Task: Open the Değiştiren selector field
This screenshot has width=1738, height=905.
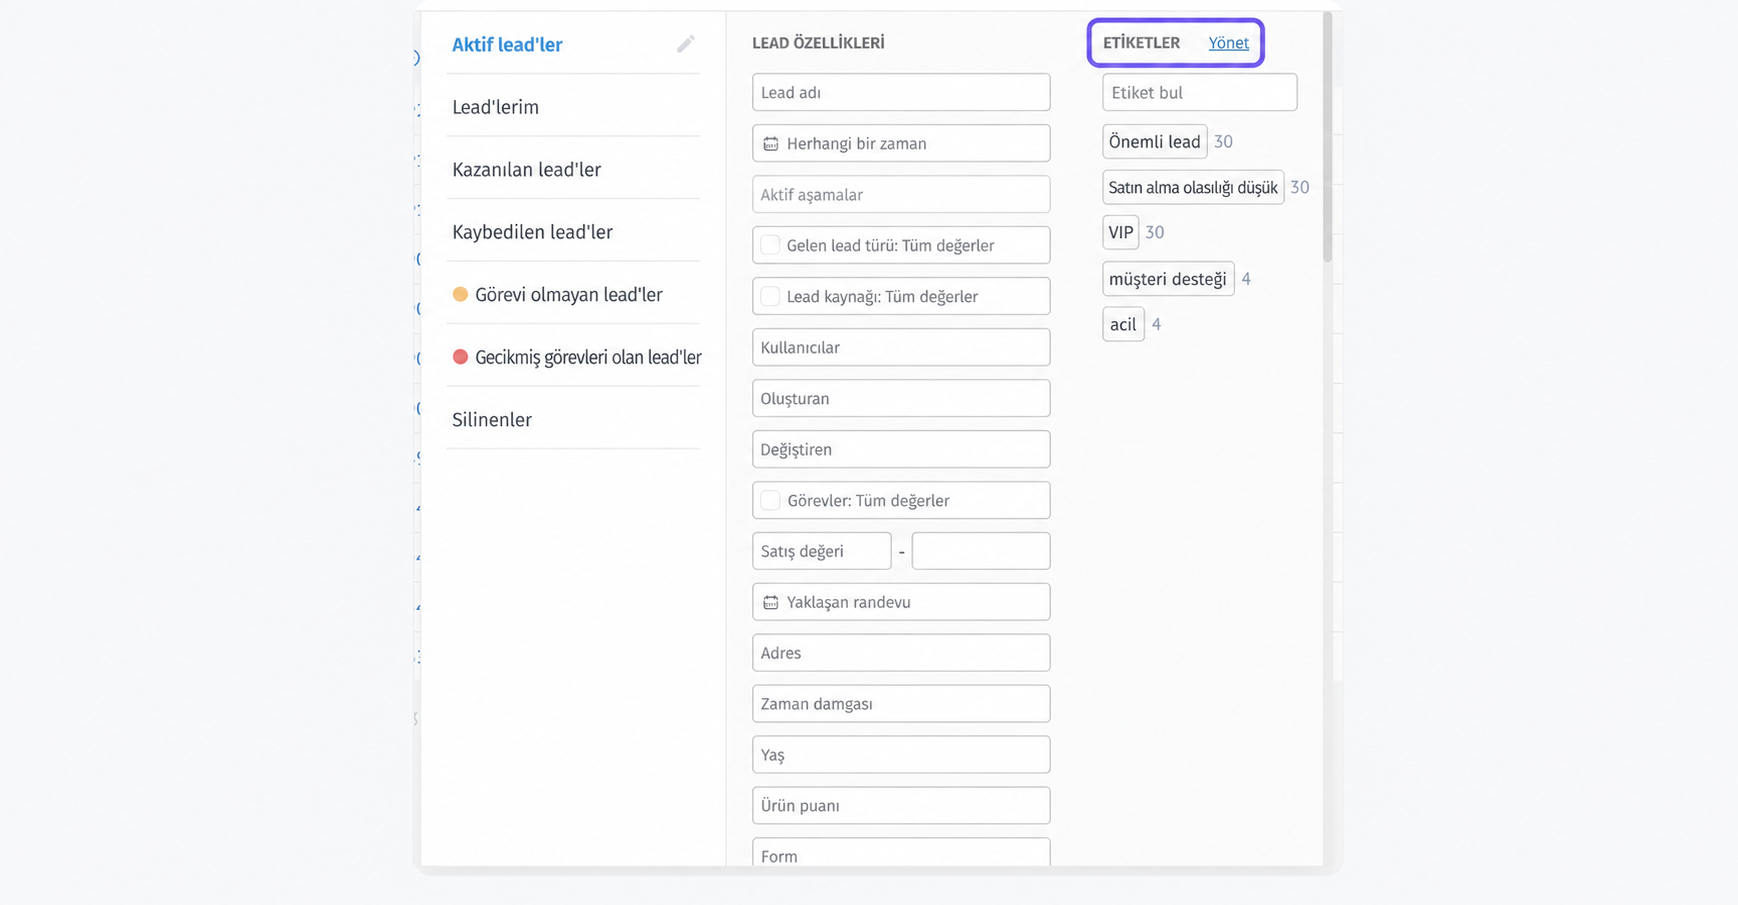Action: 901,449
